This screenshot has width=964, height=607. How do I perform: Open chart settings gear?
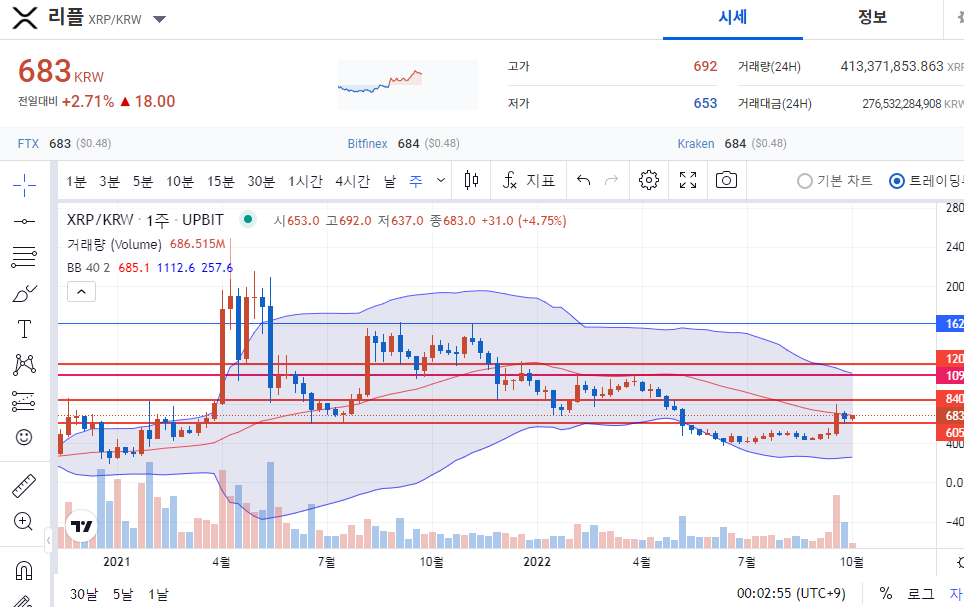click(649, 180)
